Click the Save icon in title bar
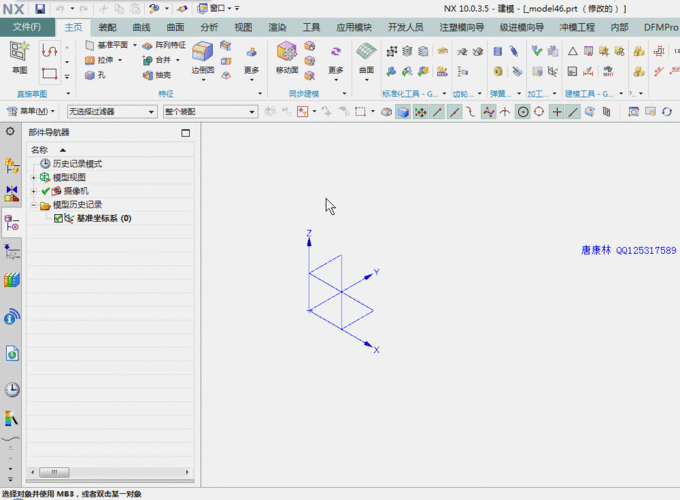 coord(40,8)
